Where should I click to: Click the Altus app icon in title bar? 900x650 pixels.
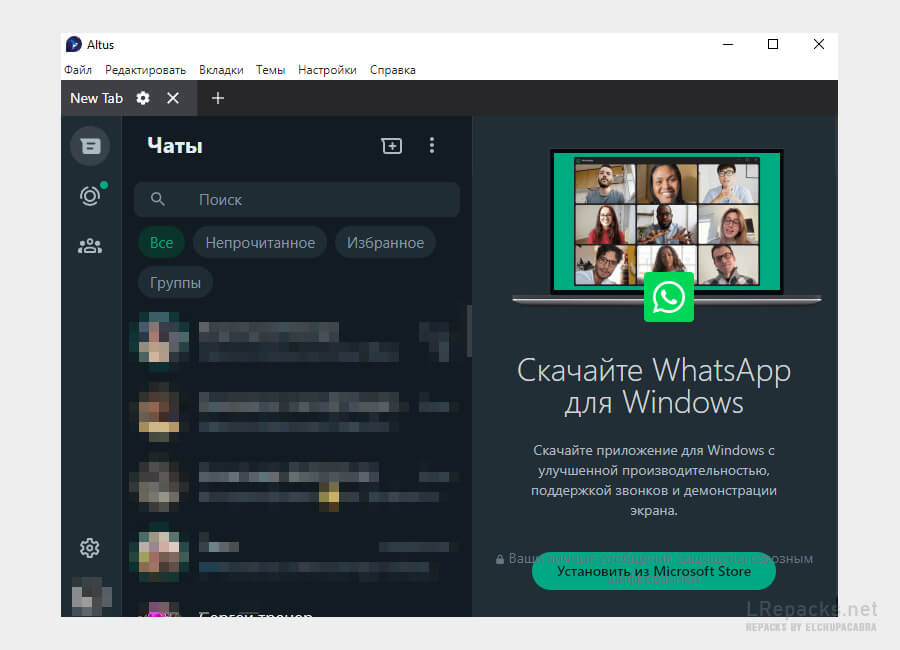tap(73, 44)
